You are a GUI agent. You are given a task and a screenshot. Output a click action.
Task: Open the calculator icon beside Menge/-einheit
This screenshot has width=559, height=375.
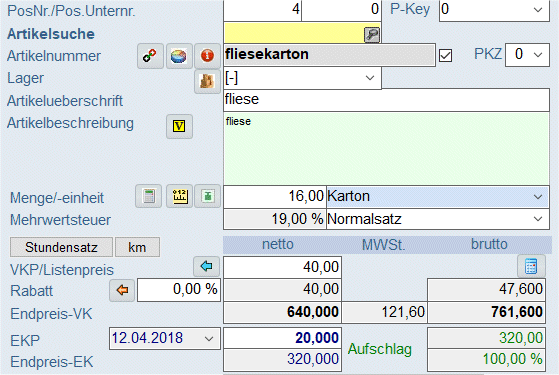[149, 196]
